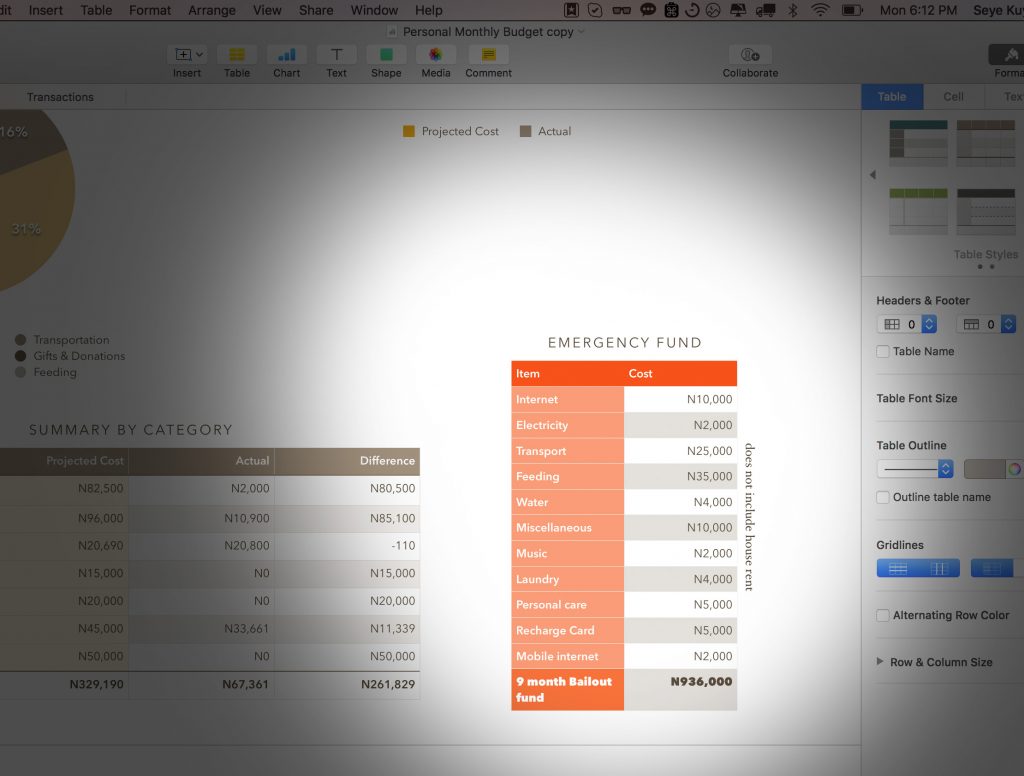Select the Text tool icon

(x=336, y=55)
